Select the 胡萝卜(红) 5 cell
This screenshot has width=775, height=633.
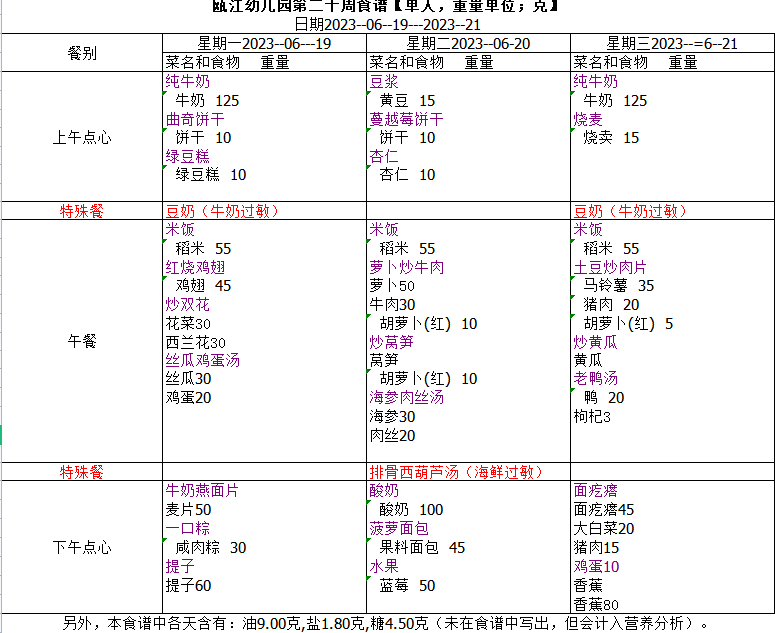coord(628,323)
